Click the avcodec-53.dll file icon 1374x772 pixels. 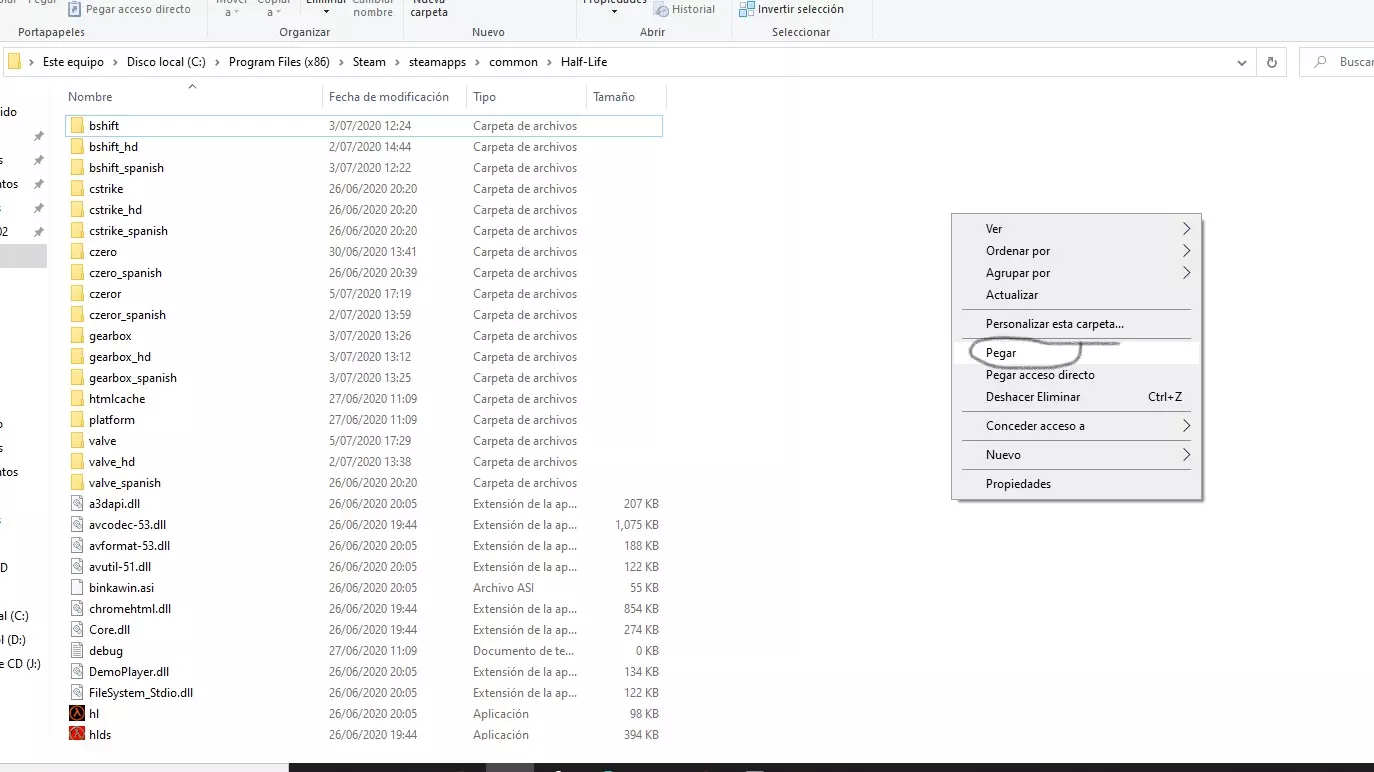point(78,525)
